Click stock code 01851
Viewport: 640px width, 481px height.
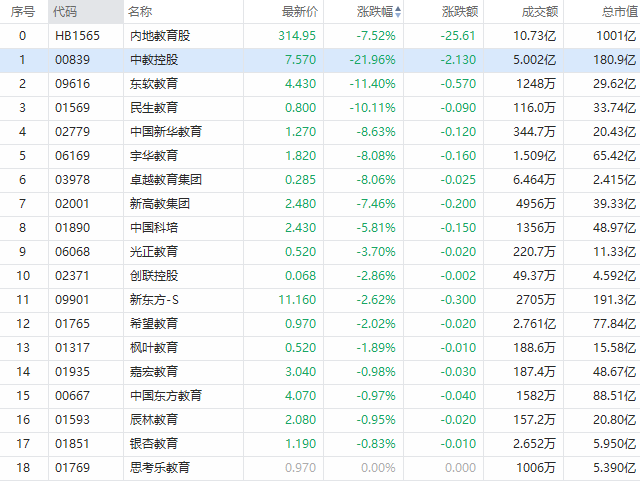72,444
